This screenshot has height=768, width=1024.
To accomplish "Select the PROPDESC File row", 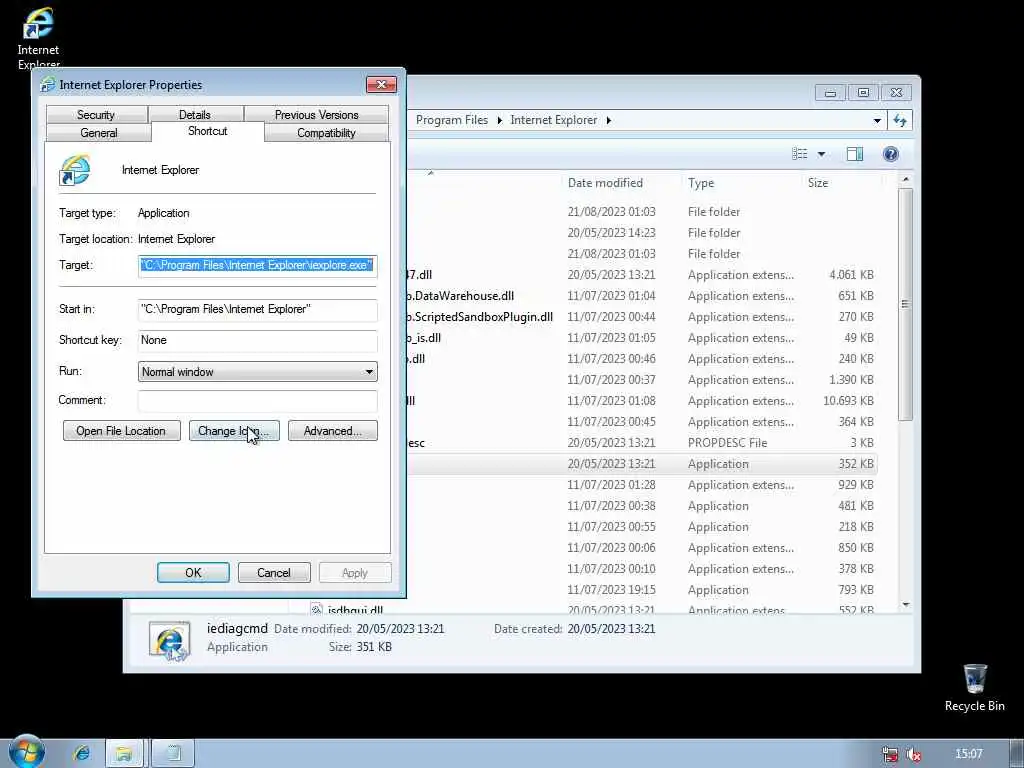I will tap(641, 443).
